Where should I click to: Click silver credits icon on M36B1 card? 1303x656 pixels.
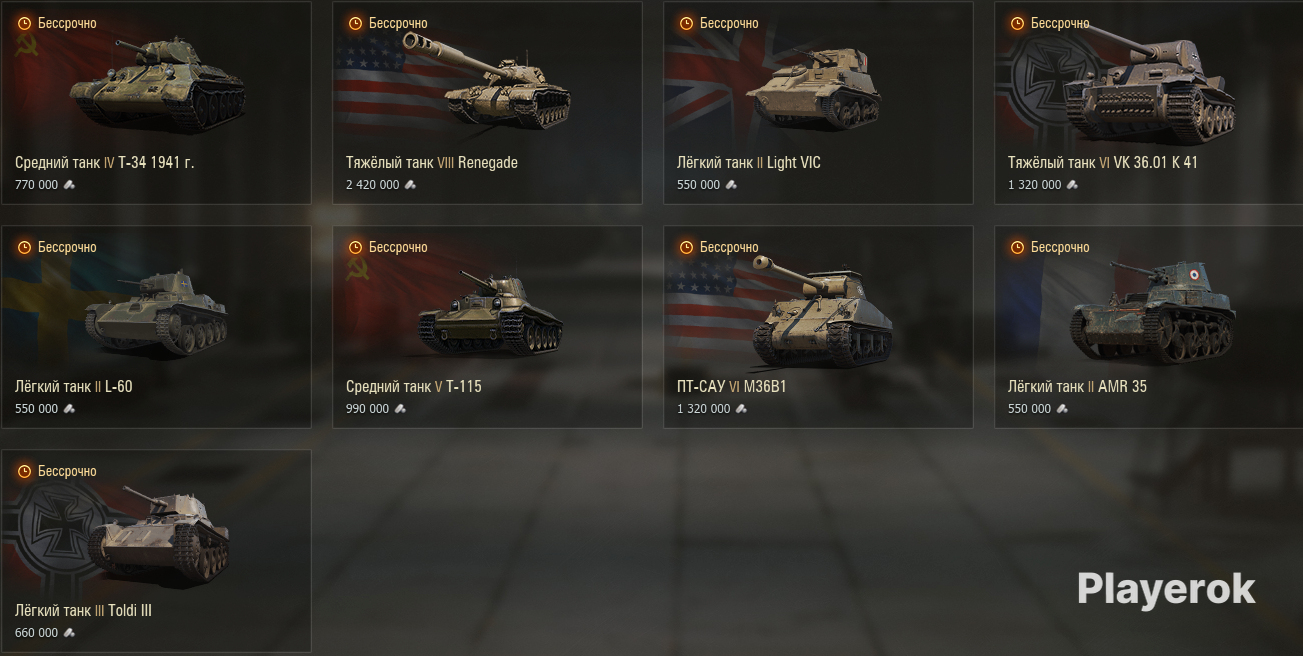tap(741, 409)
